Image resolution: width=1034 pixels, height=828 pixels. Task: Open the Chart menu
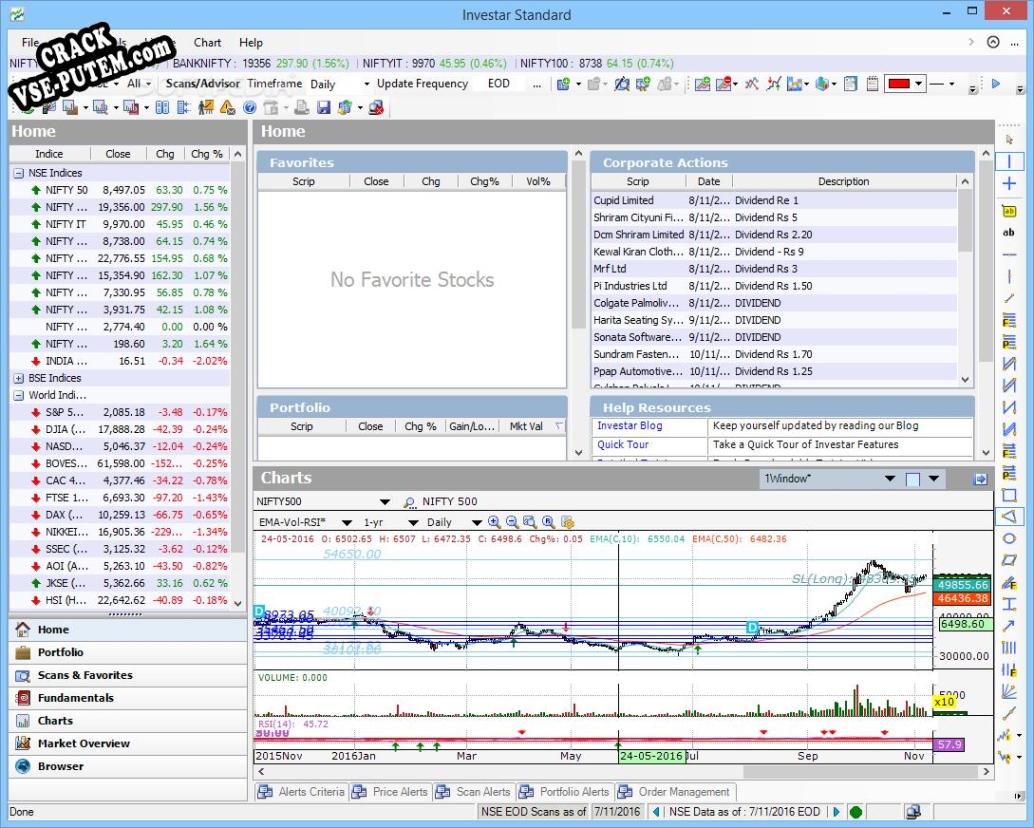pos(207,42)
